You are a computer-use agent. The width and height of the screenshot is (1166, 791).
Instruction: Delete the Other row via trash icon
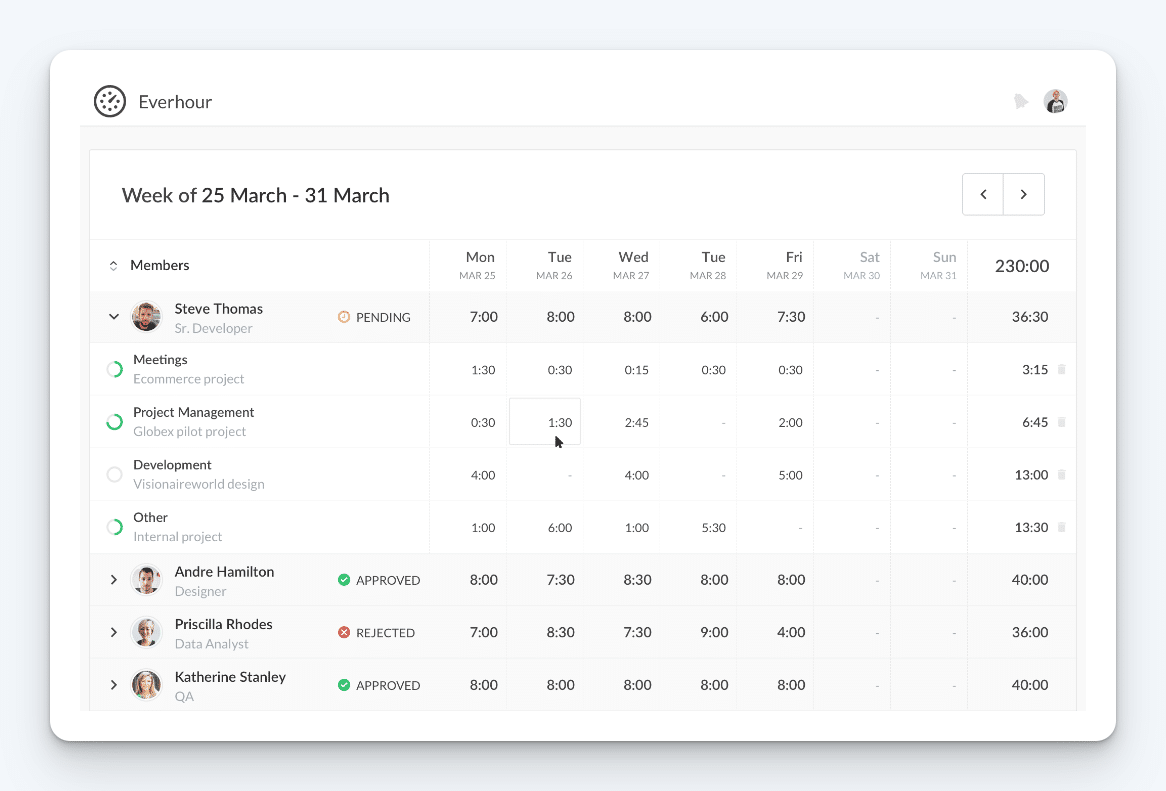pos(1062,527)
